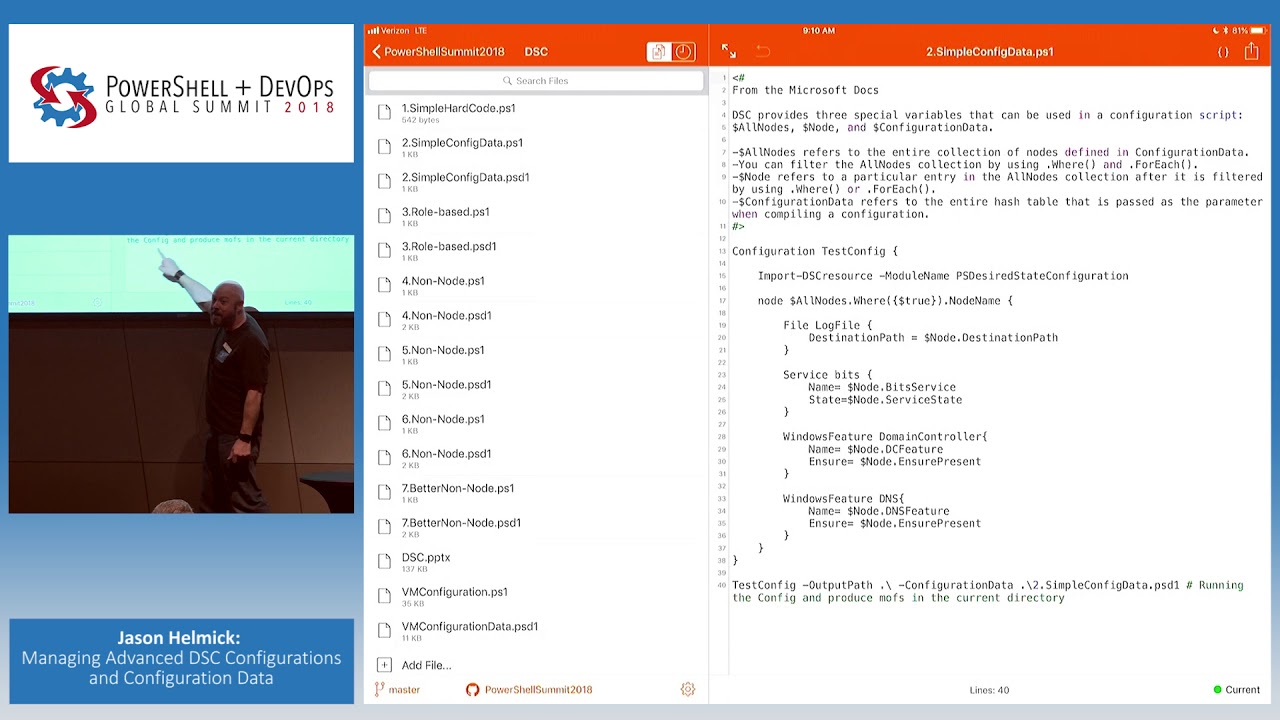Click file icon beside VMConfiguration.ps1
Viewport: 1280px width, 720px height.
pos(384,595)
